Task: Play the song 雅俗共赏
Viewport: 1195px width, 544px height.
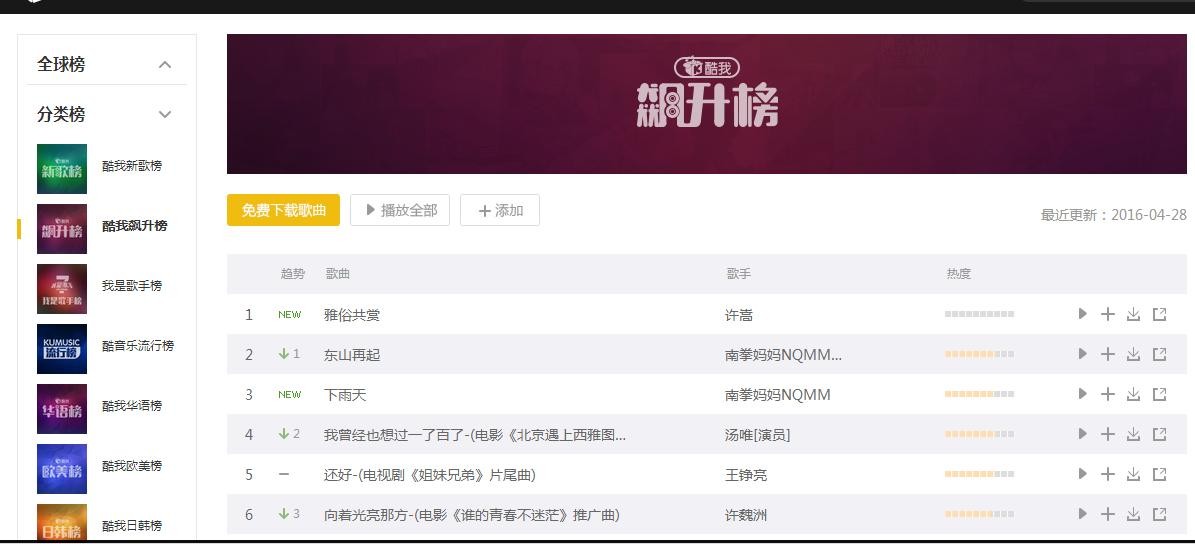Action: pyautogui.click(x=1082, y=314)
